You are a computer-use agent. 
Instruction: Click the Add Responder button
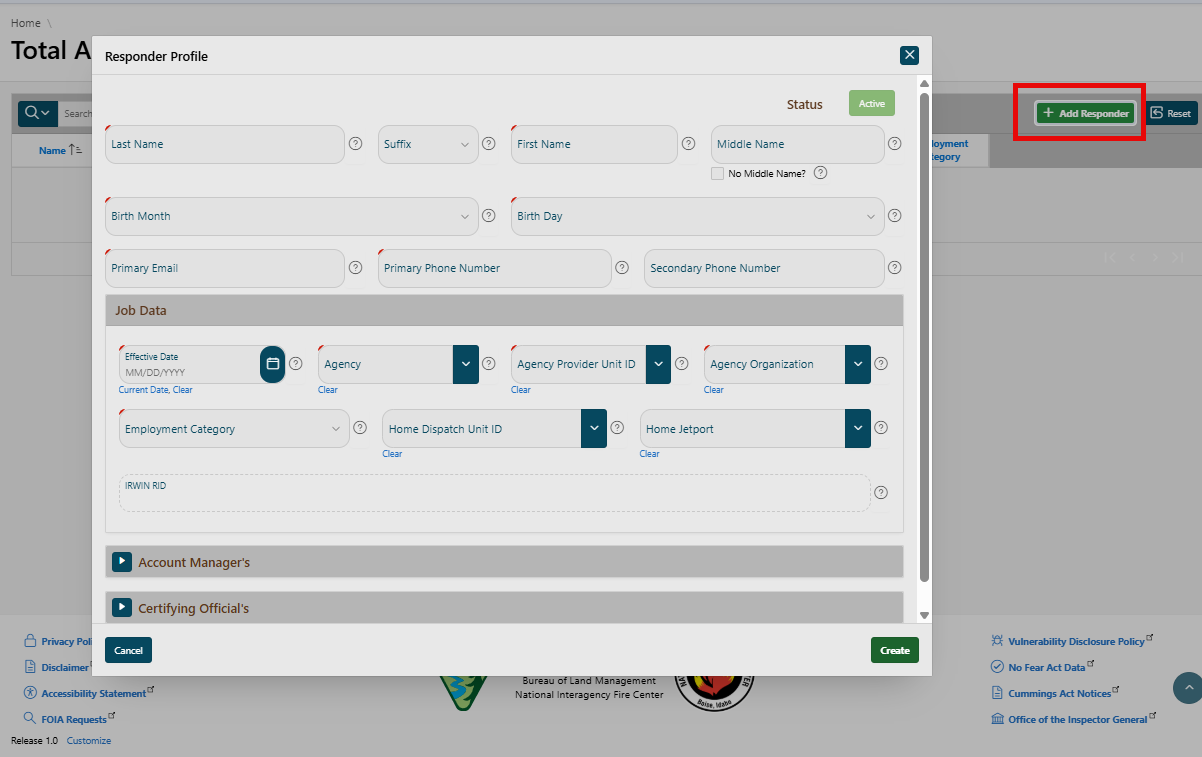tap(1085, 113)
